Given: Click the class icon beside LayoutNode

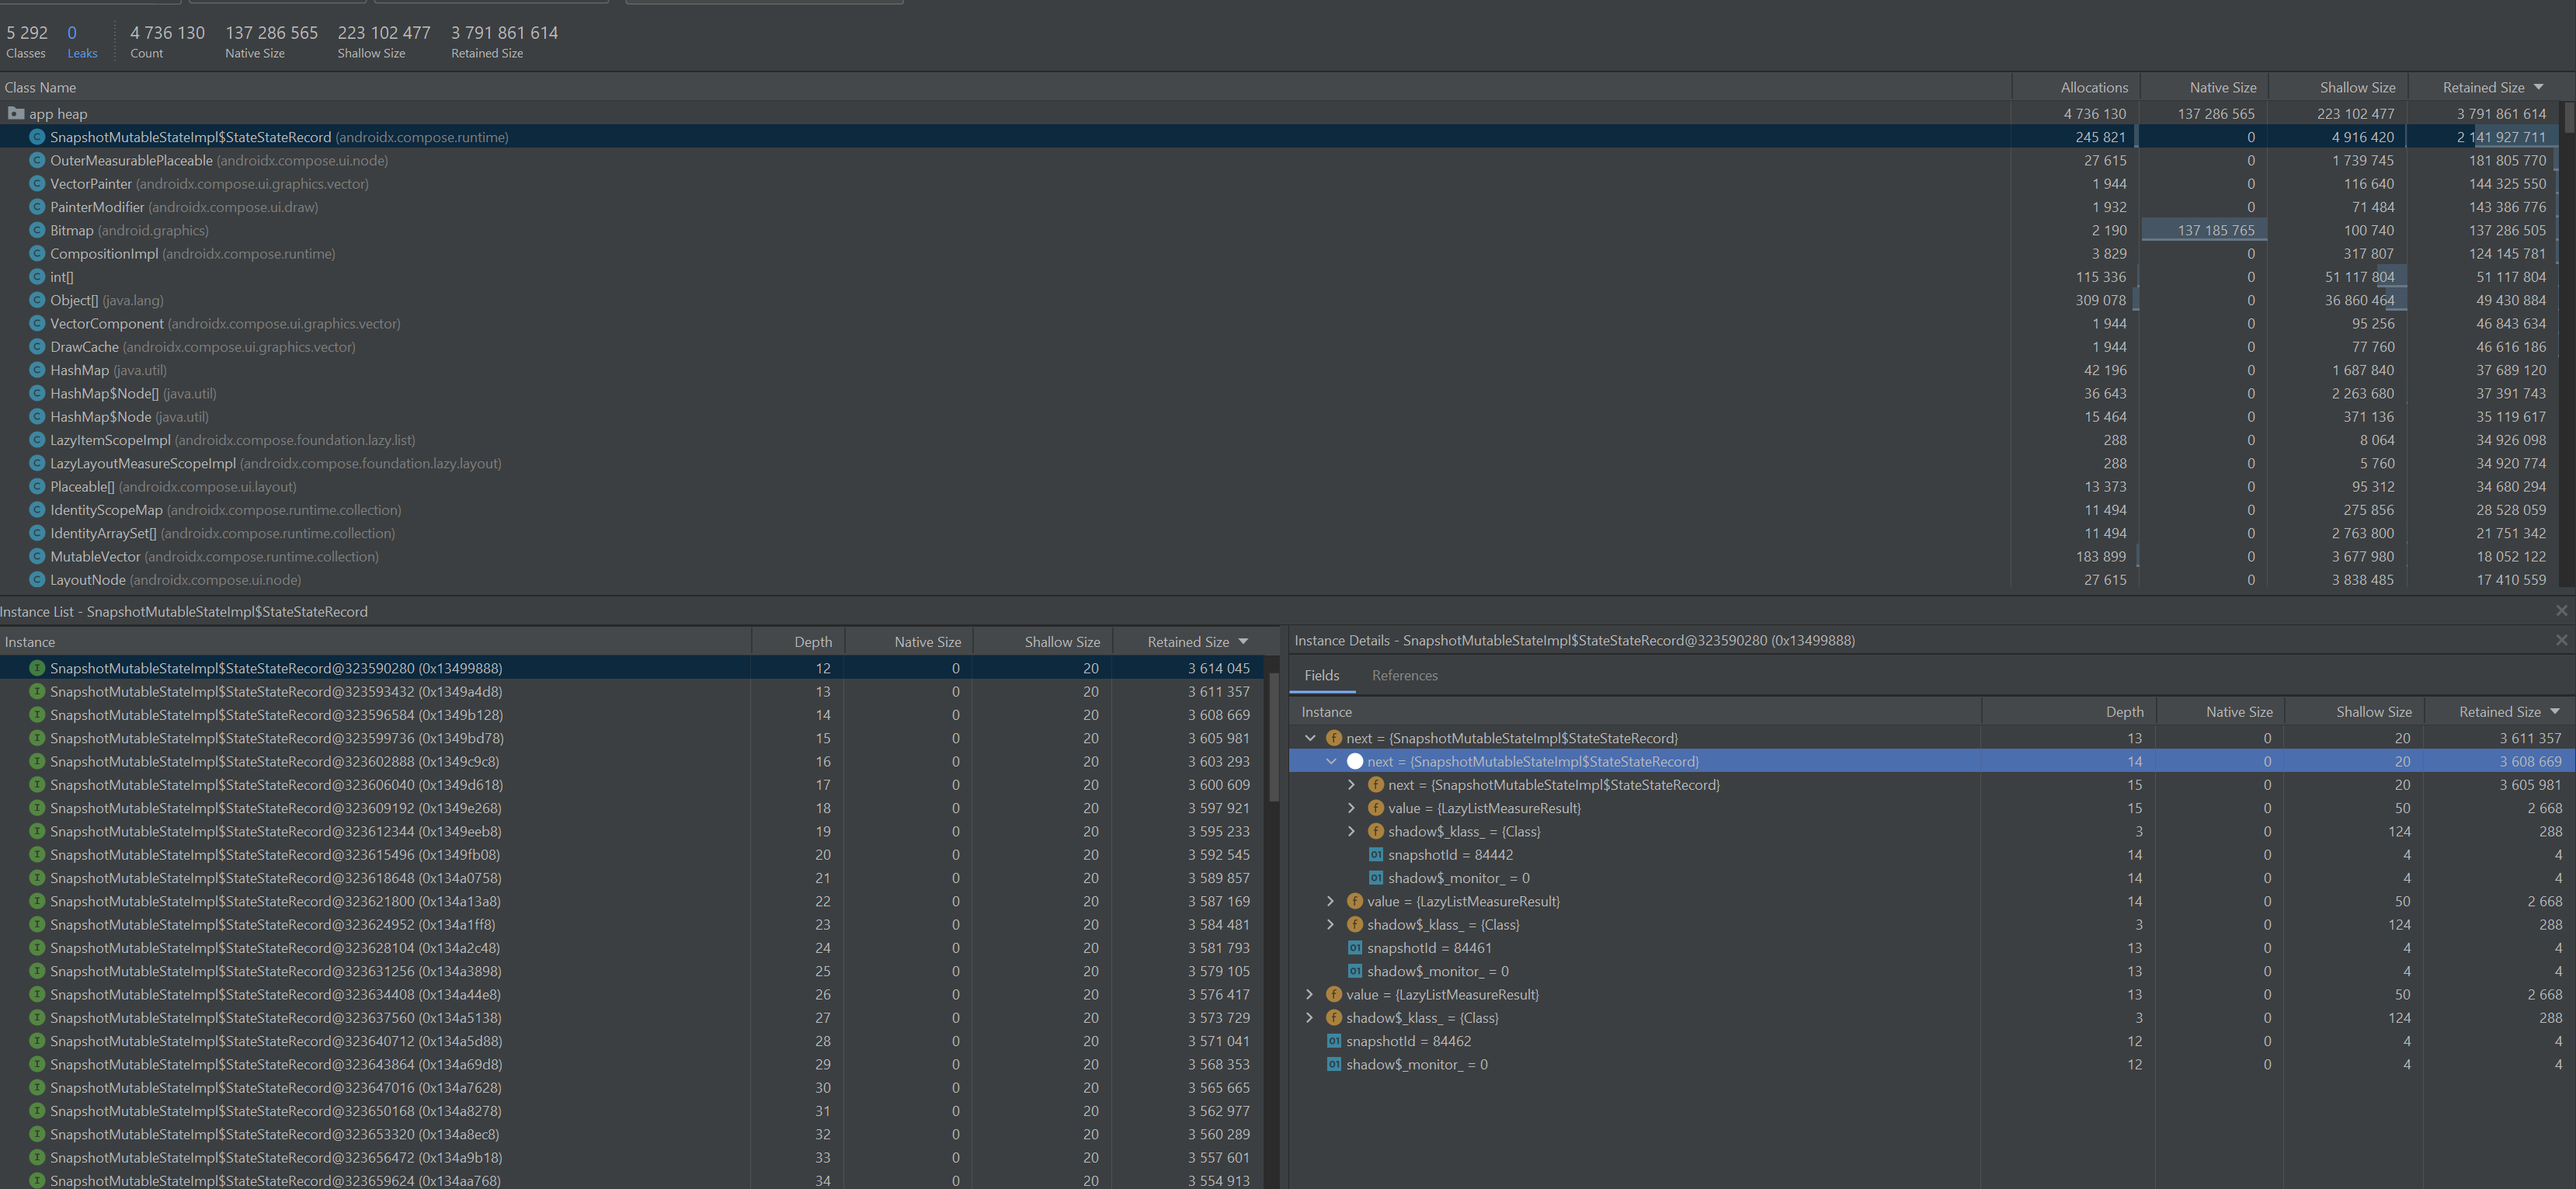Looking at the screenshot, I should (37, 580).
